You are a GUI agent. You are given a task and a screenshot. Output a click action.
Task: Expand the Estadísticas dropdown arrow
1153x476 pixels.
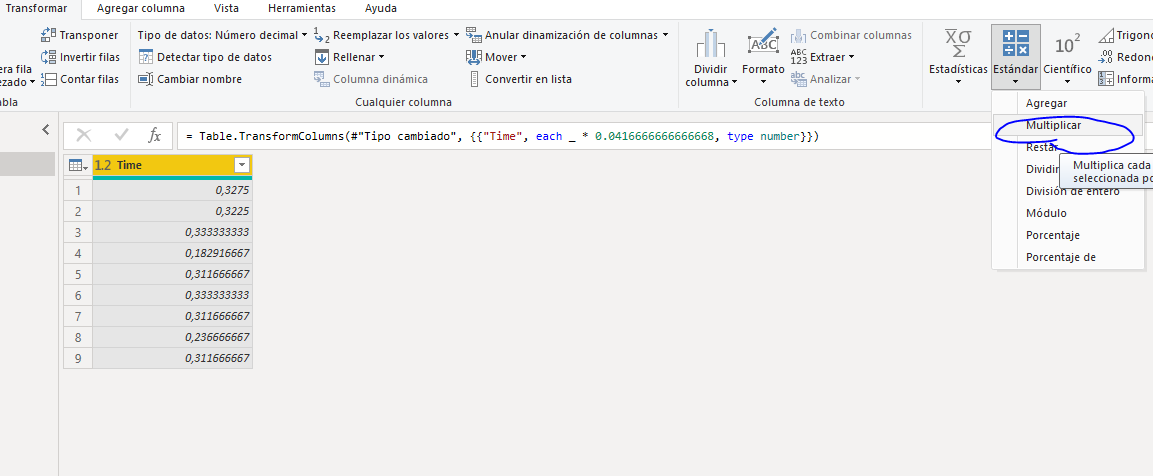click(x=958, y=82)
